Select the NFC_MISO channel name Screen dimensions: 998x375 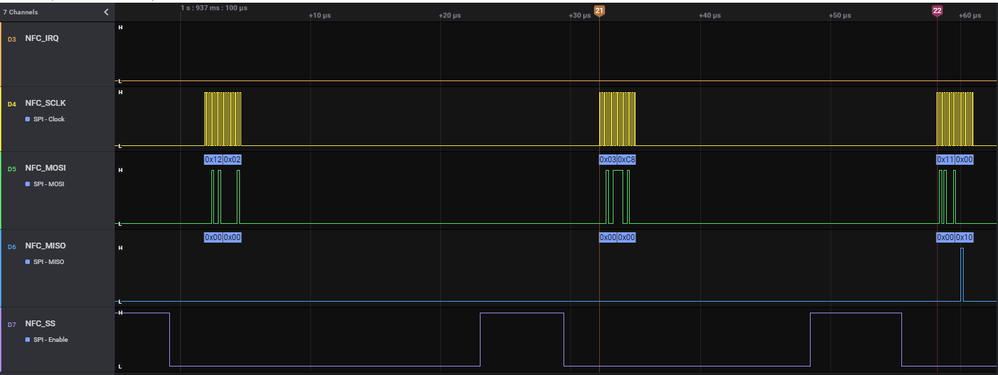pos(46,246)
